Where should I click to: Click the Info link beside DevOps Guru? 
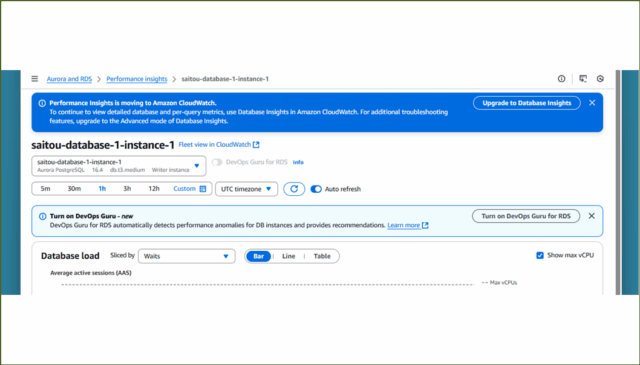tap(298, 162)
